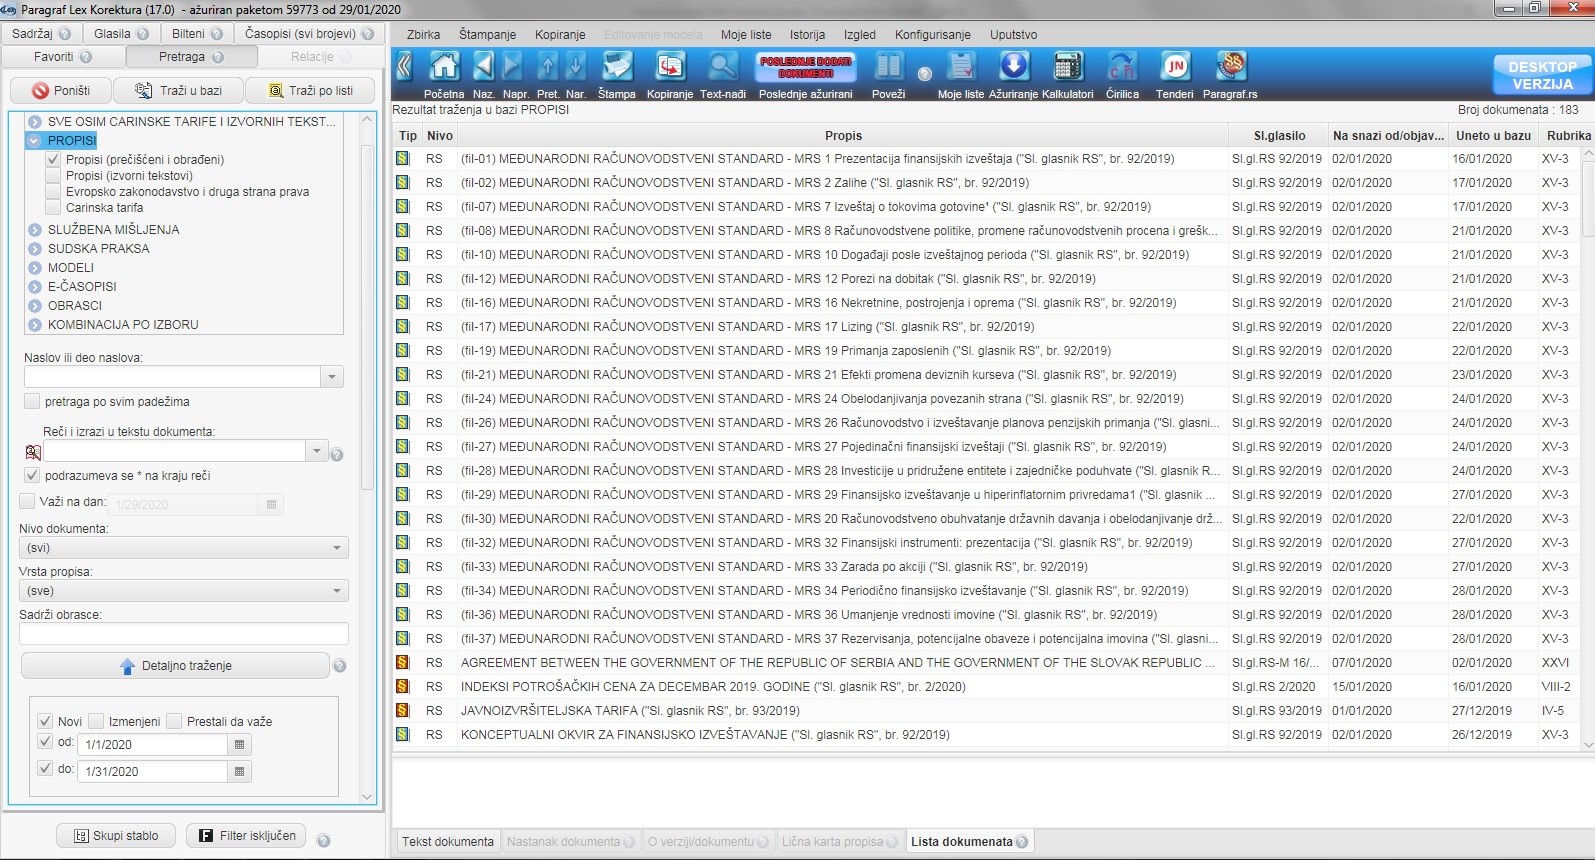Image resolution: width=1595 pixels, height=860 pixels.
Task: Open the Ažuriranje download icon
Action: click(1013, 68)
